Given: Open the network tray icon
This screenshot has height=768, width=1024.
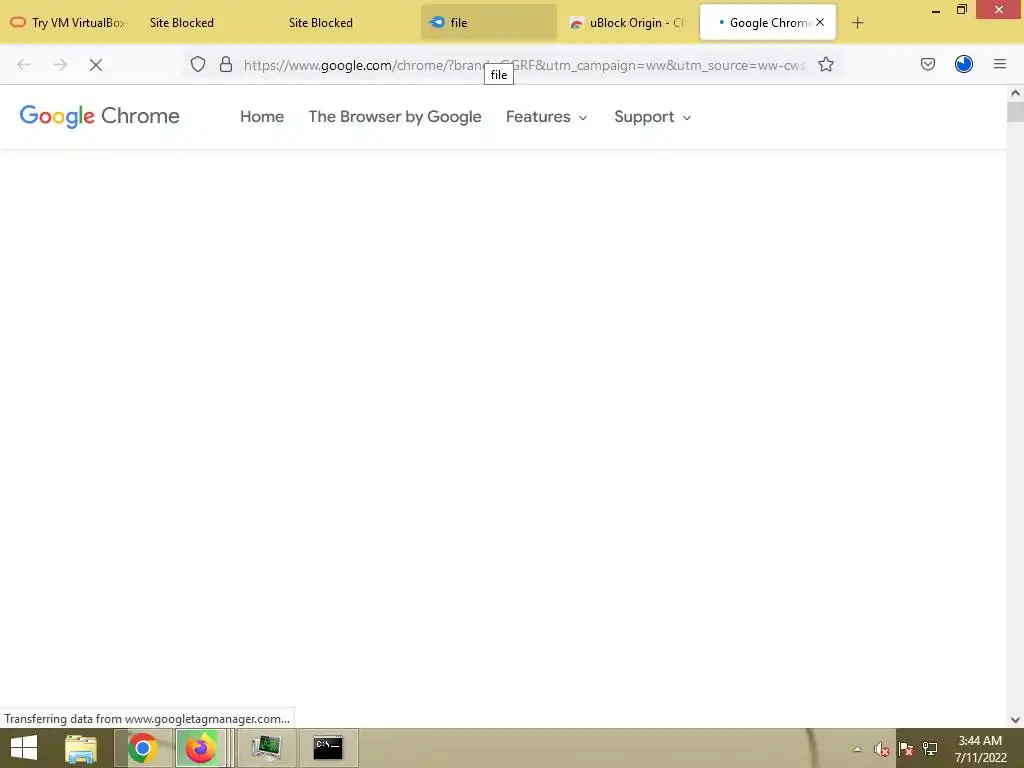Looking at the screenshot, I should point(930,749).
